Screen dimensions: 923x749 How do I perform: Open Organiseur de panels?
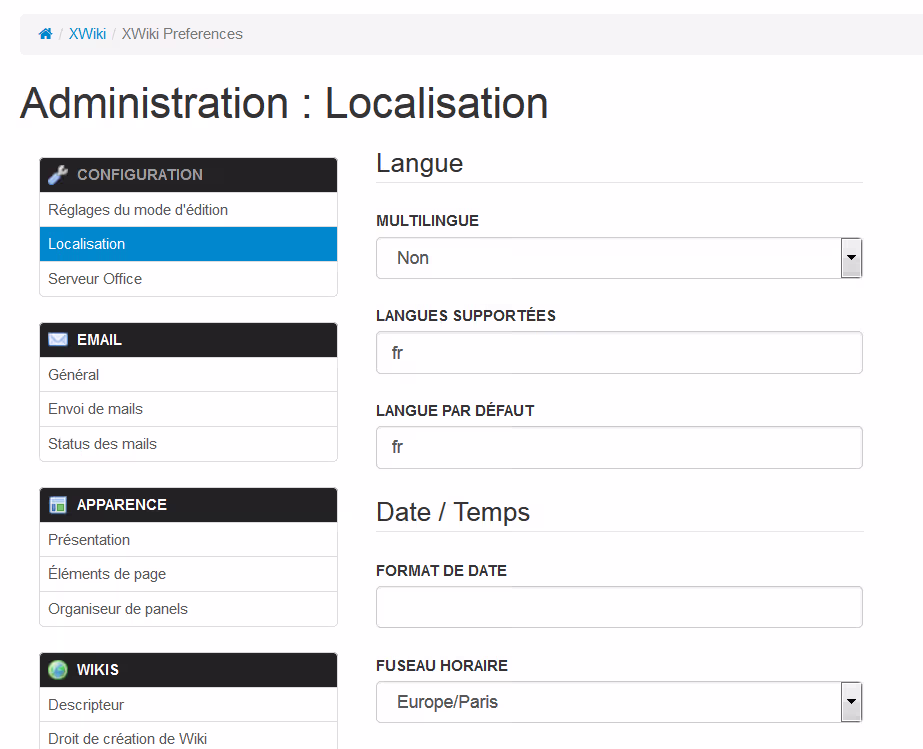point(118,609)
